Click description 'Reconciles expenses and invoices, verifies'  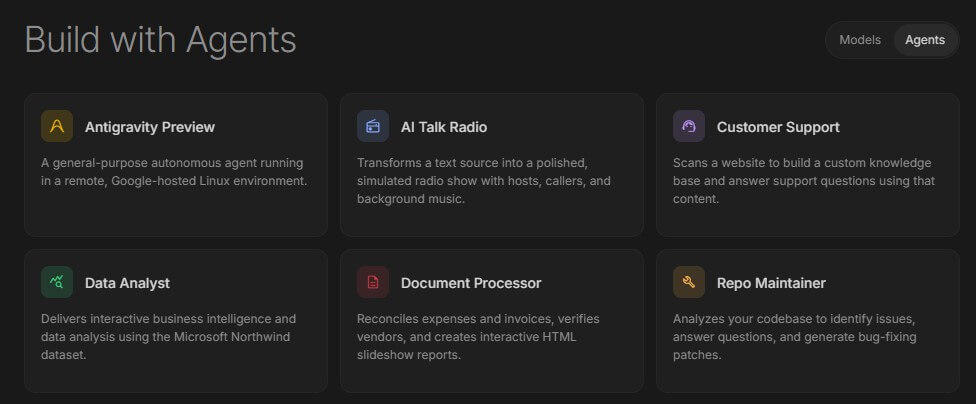coord(478,319)
